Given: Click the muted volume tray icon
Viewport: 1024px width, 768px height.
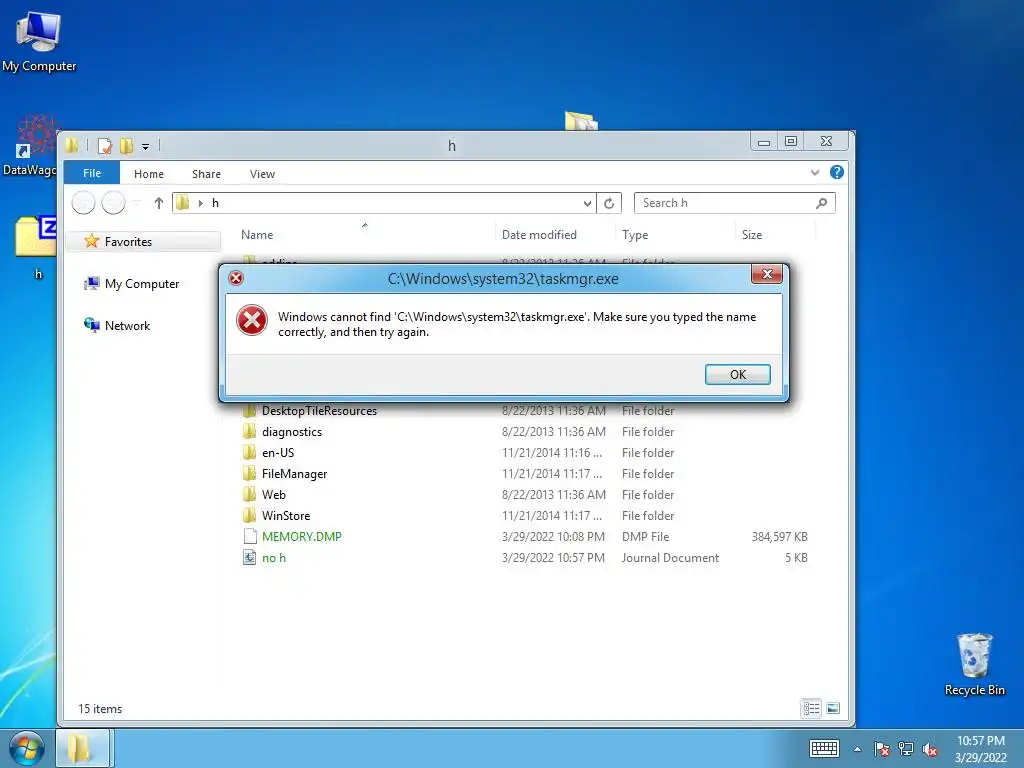Looking at the screenshot, I should [930, 749].
